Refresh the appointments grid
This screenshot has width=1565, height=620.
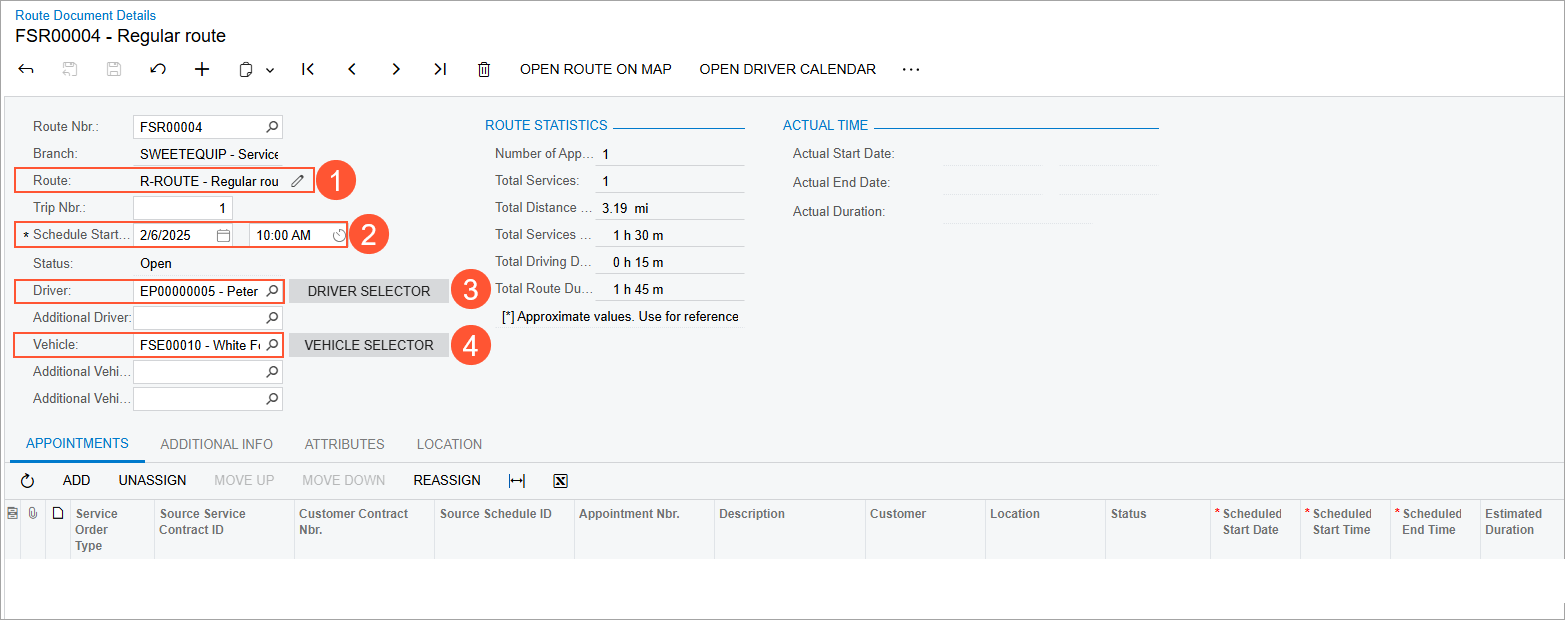(x=28, y=481)
